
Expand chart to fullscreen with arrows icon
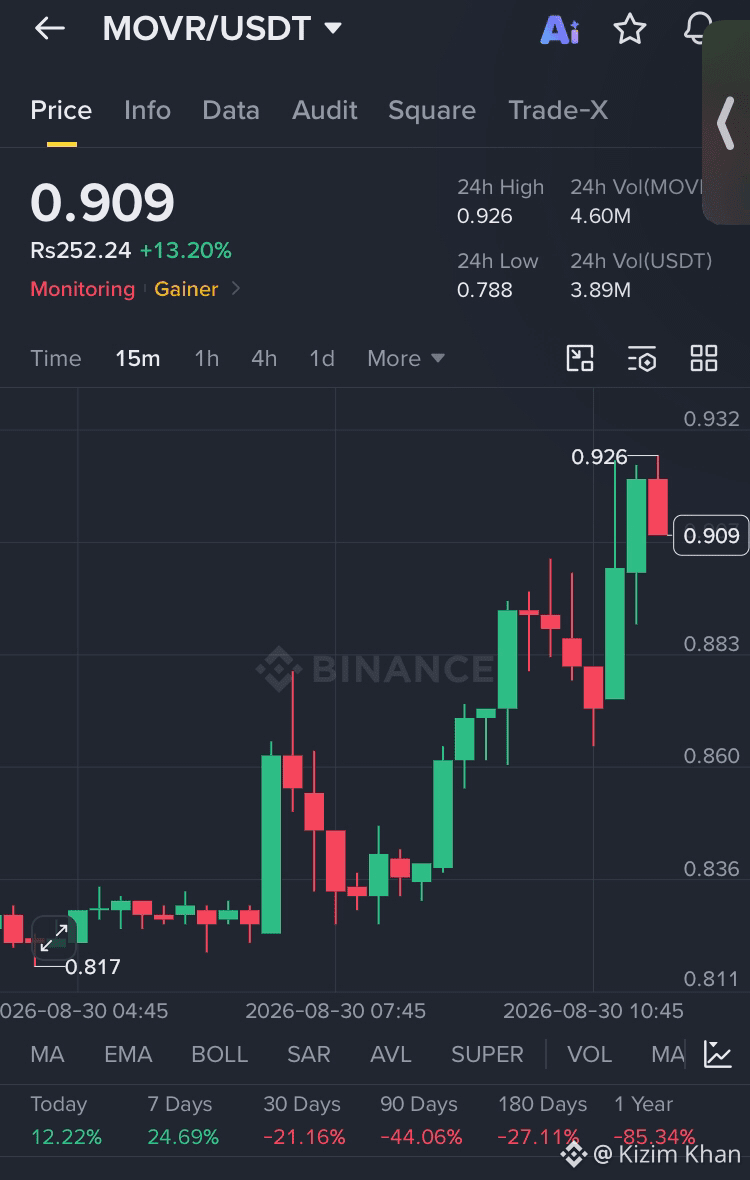[54, 938]
